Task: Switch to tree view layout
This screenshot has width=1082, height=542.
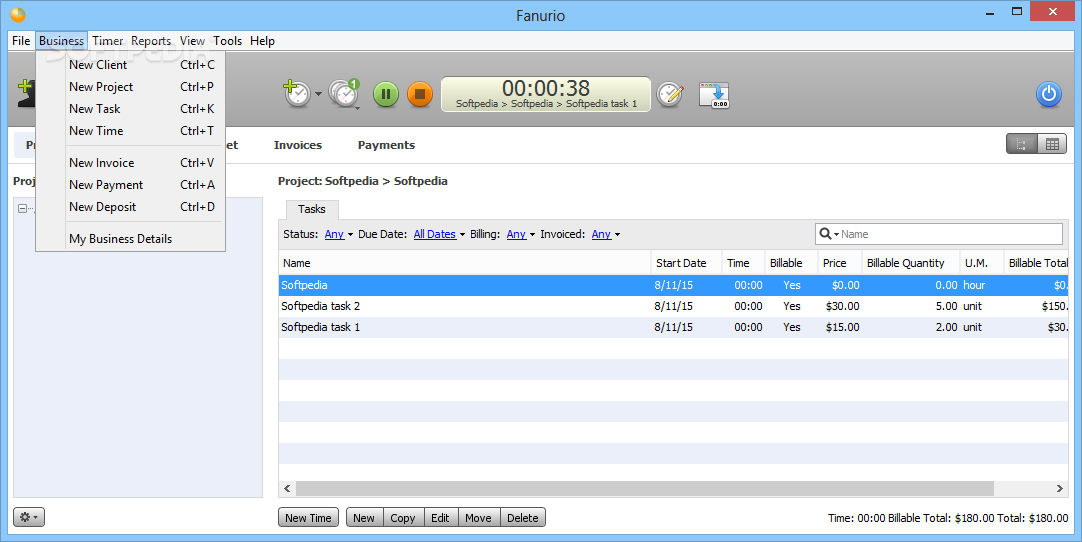Action: [1021, 144]
